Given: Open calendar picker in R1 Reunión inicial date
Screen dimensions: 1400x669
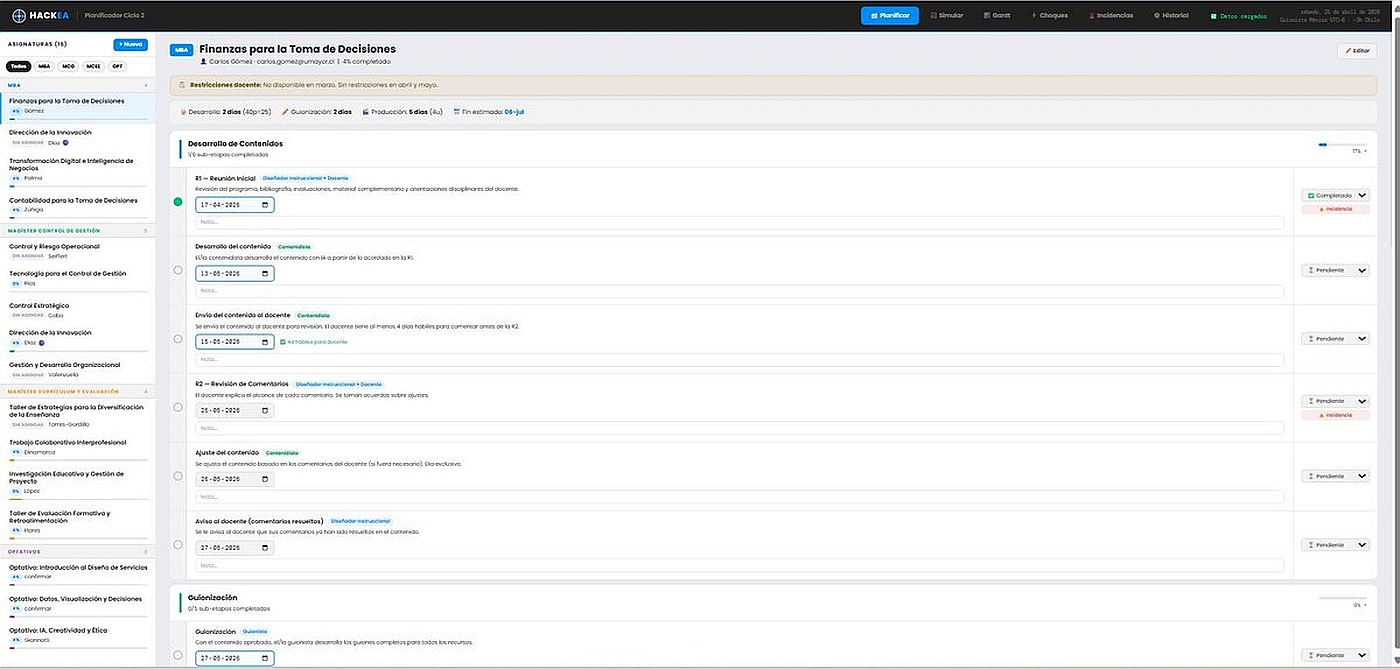Looking at the screenshot, I should click(265, 205).
